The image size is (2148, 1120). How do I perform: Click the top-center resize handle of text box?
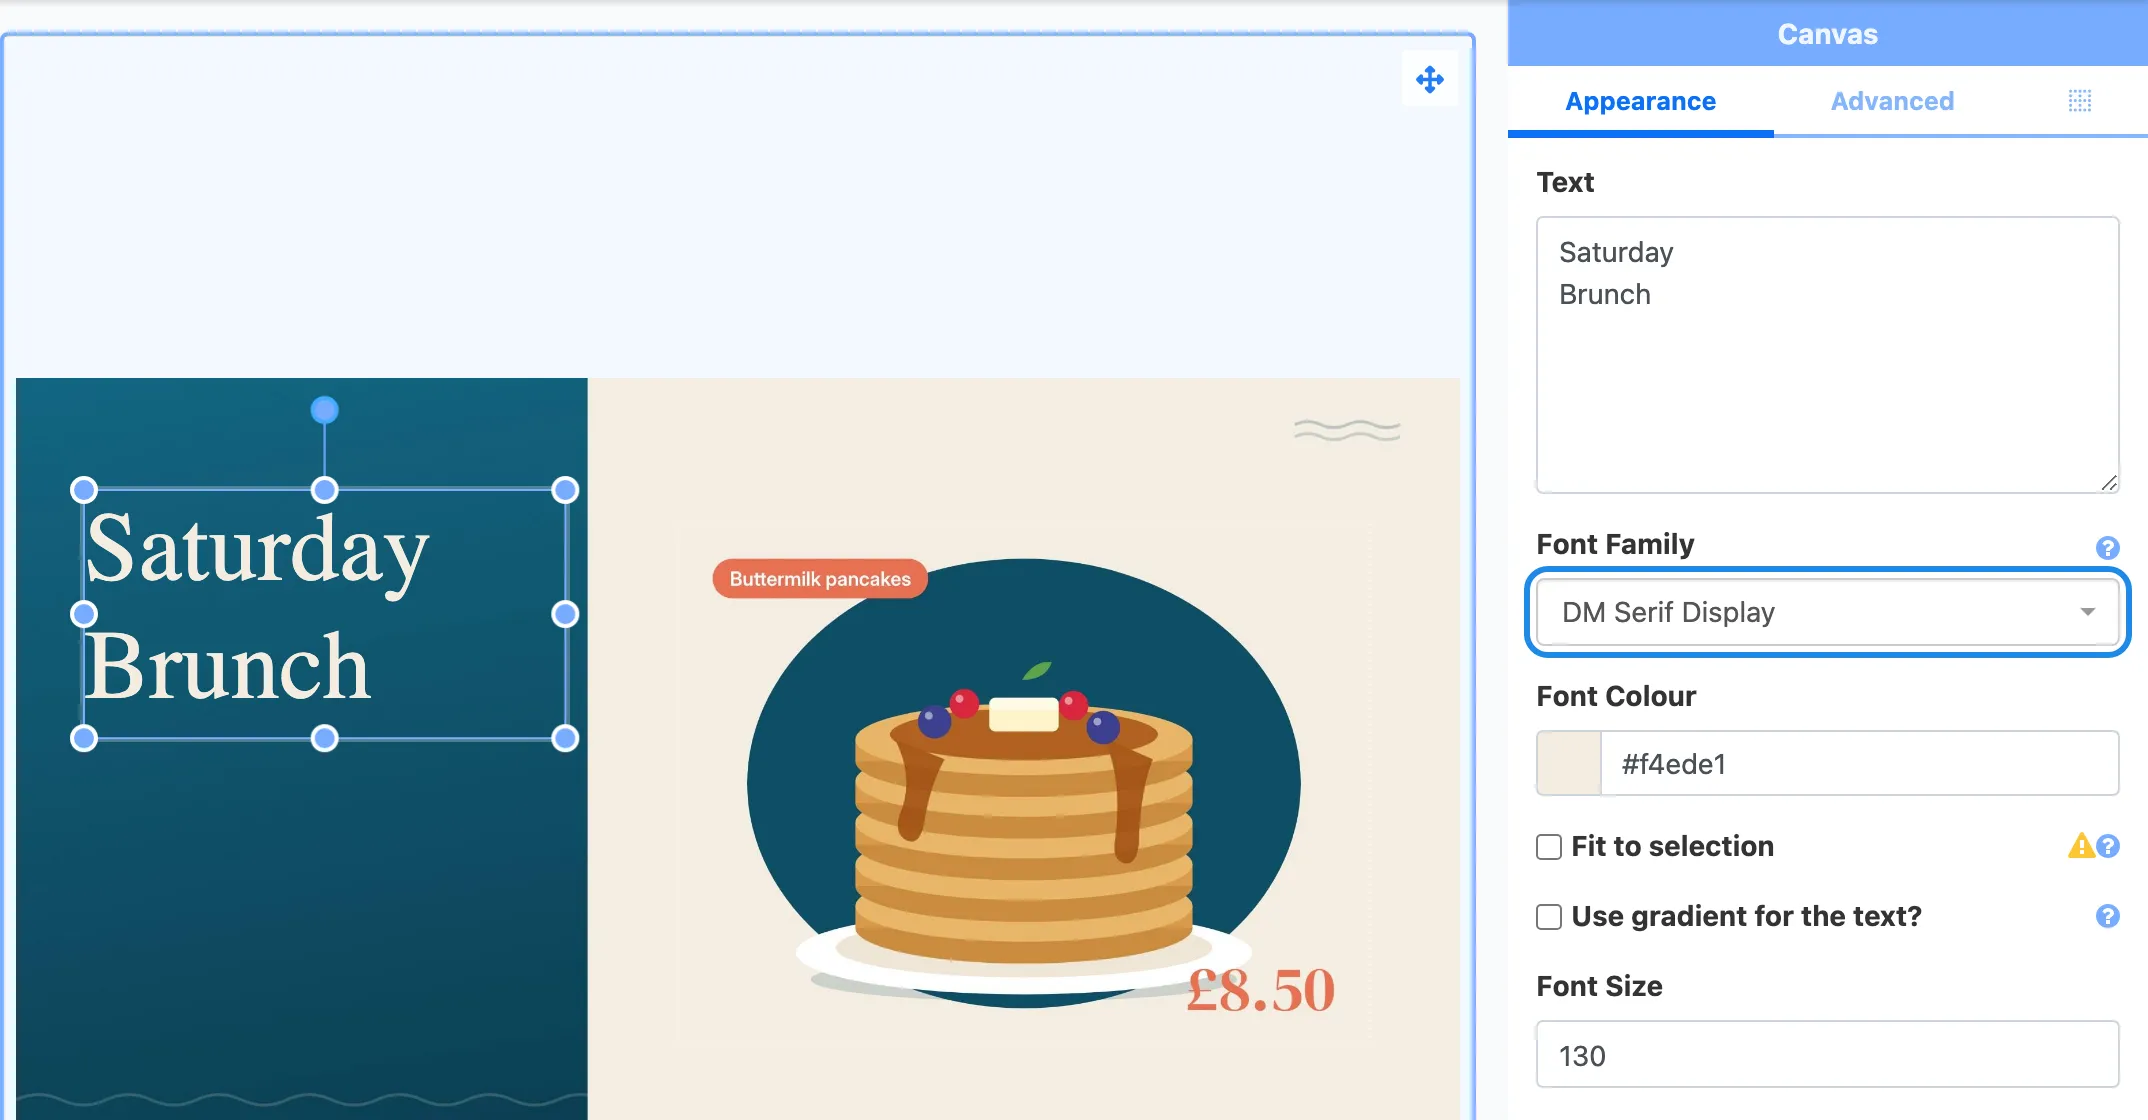click(x=324, y=489)
